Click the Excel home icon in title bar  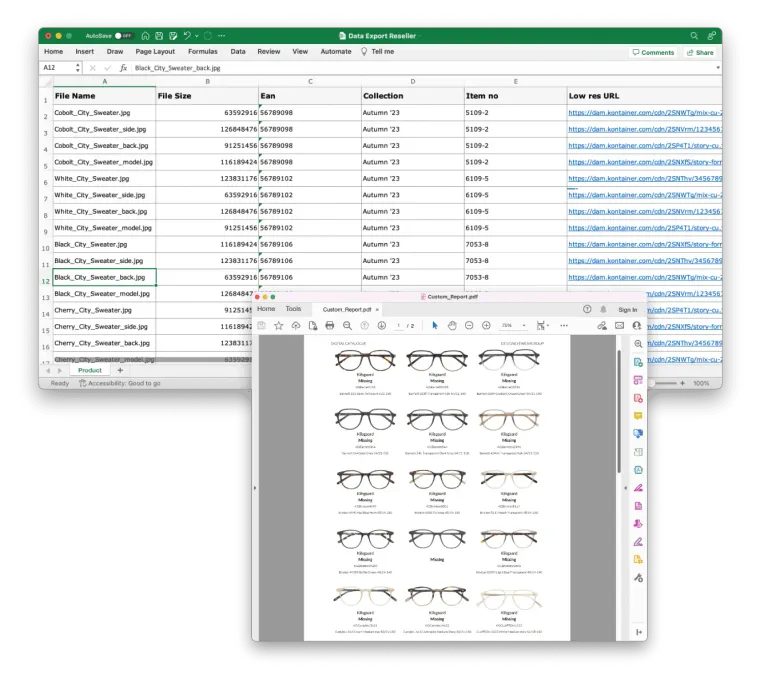tap(145, 36)
